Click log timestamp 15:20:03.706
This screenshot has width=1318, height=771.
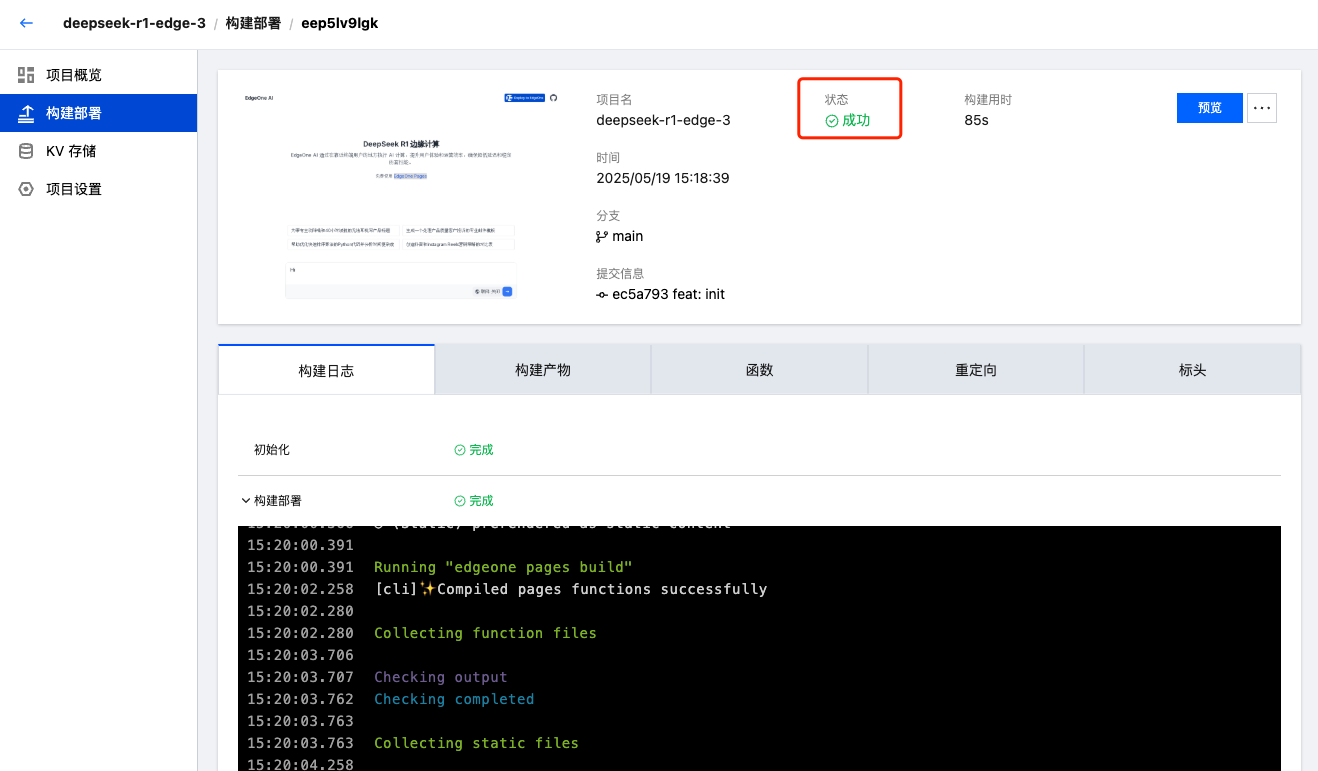coord(300,655)
